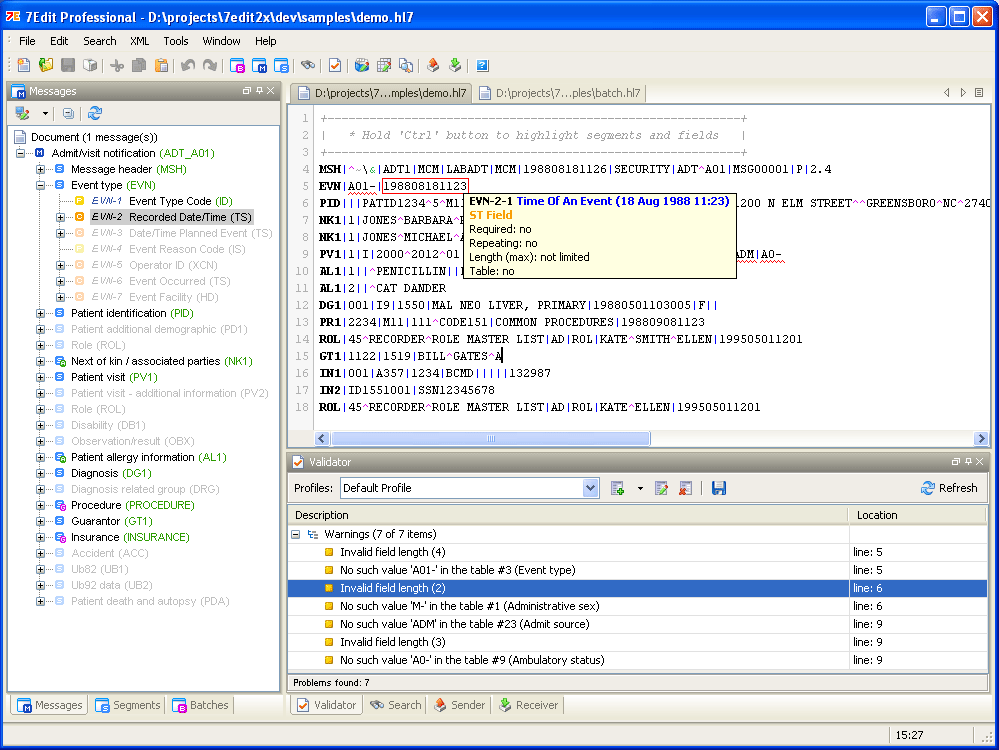999x750 pixels.
Task: Open a new message with the New icon
Action: (x=23, y=64)
